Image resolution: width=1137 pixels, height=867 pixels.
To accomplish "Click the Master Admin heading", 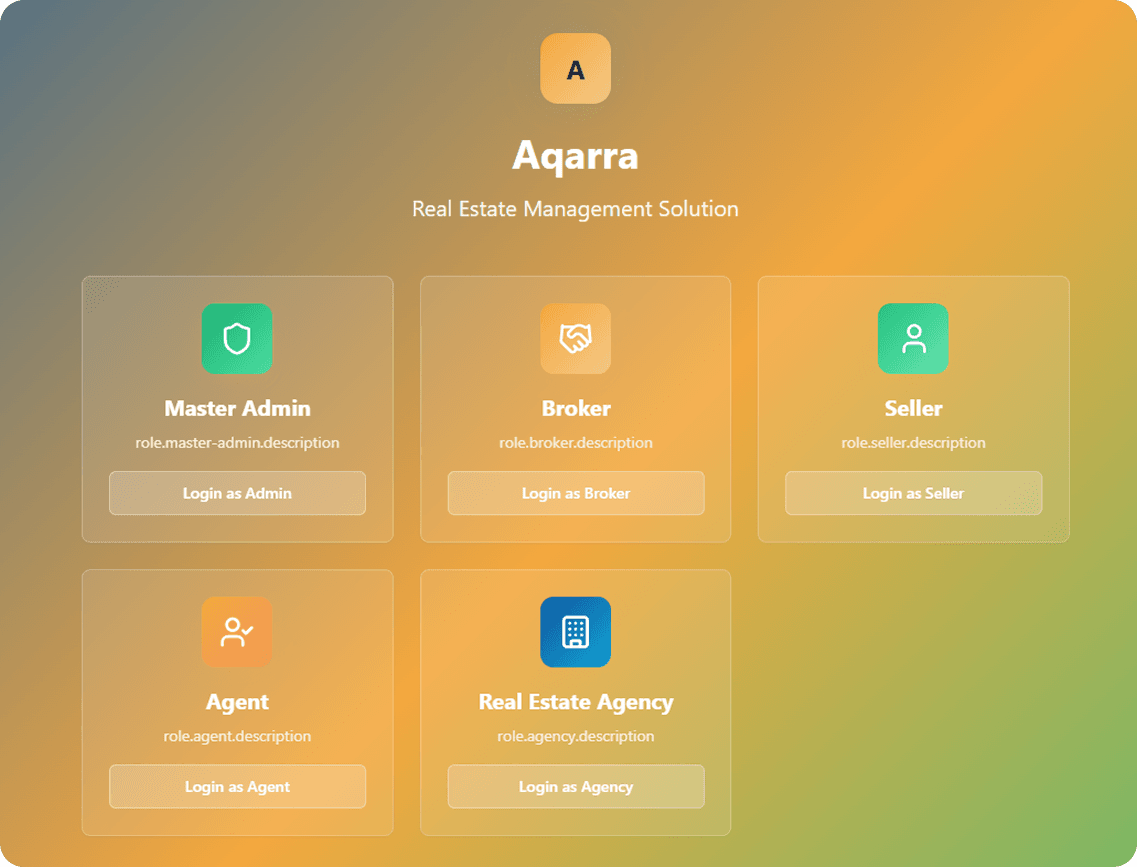I will pyautogui.click(x=237, y=408).
